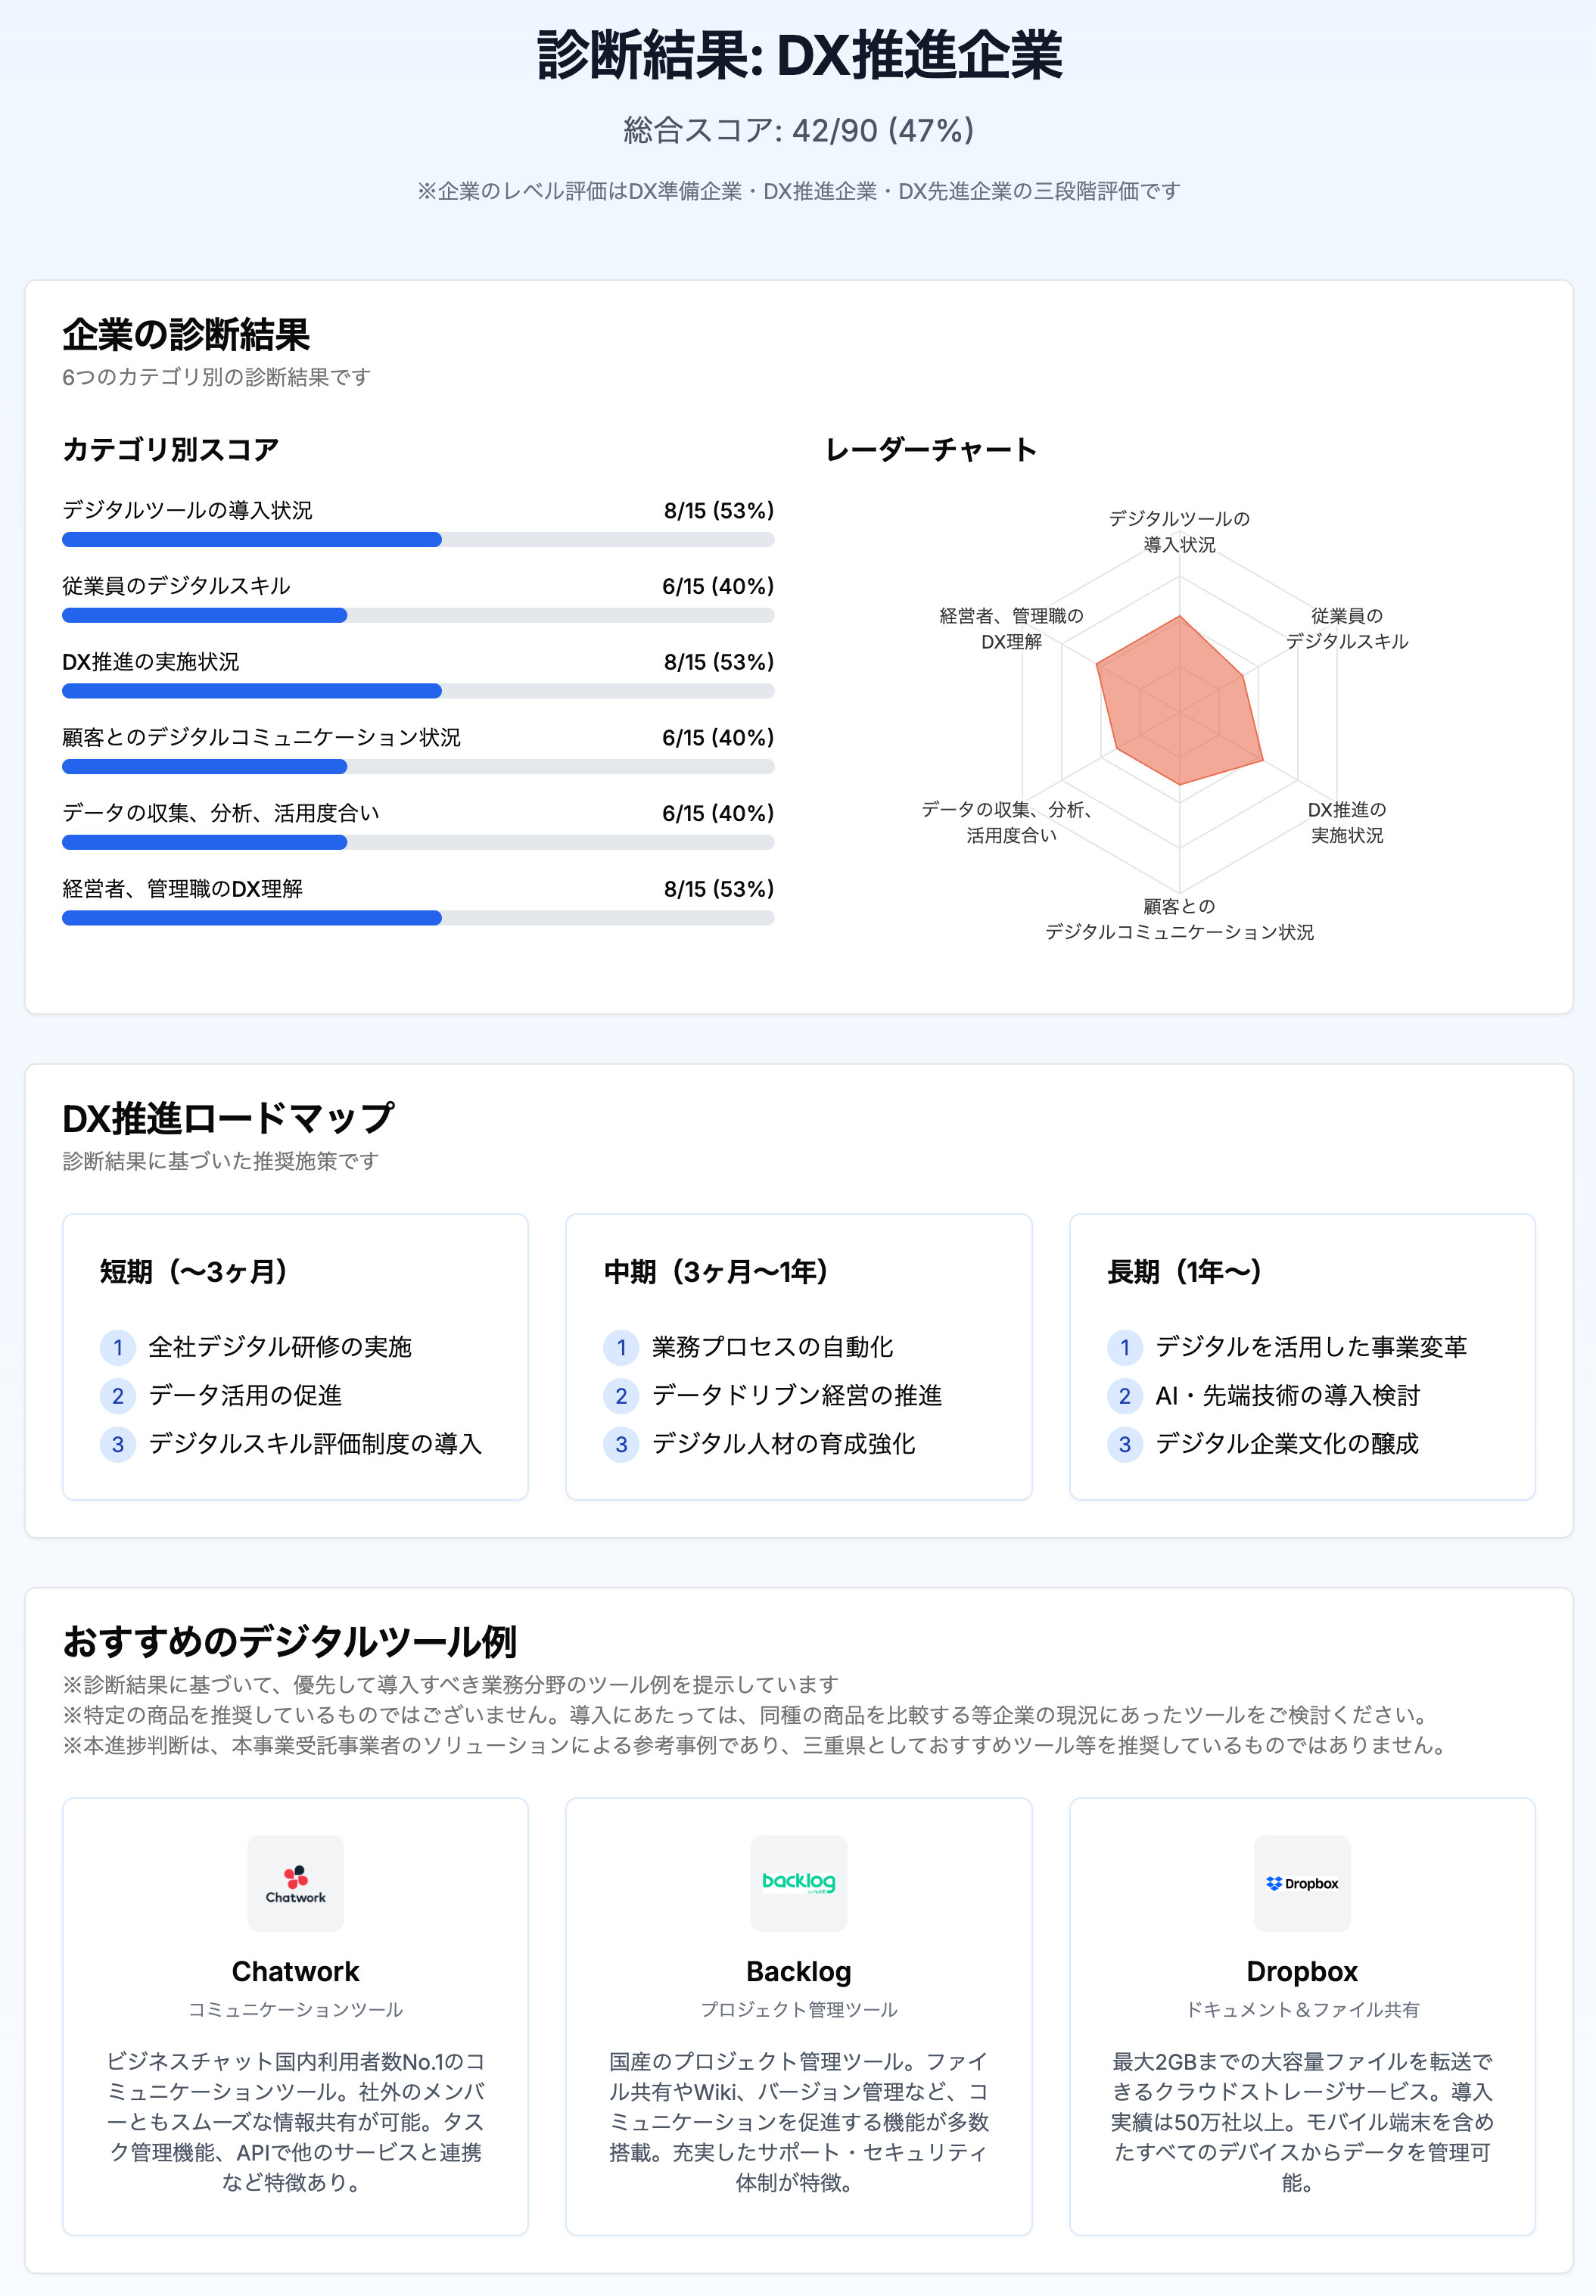The height and width of the screenshot is (2296, 1596).
Task: Click the Chatwork logo icon
Action: (295, 1883)
